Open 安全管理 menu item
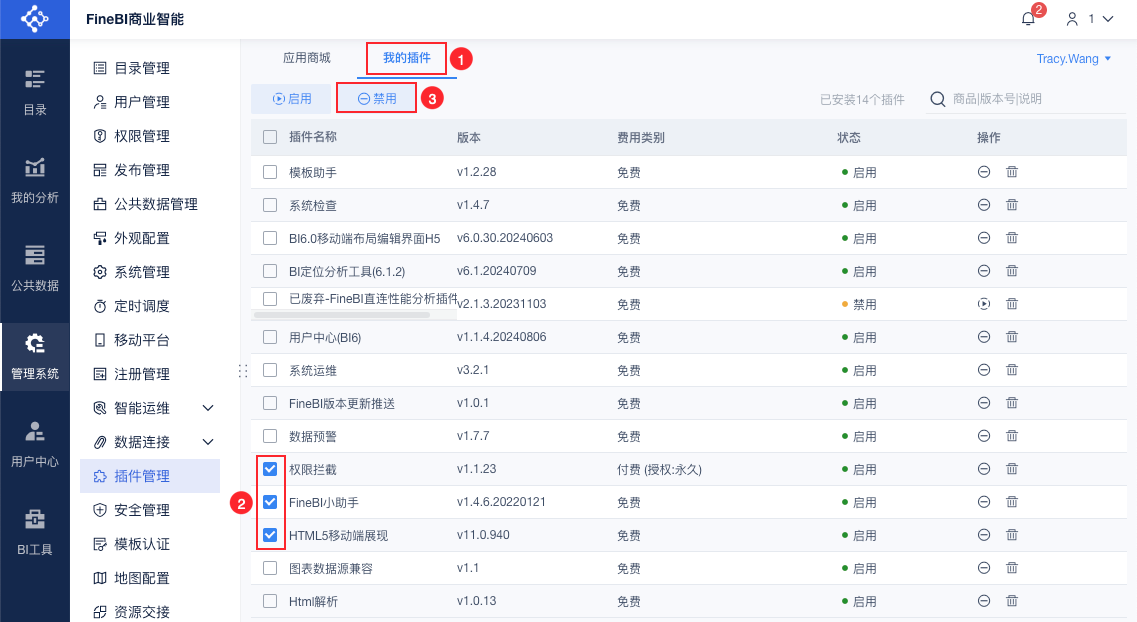 tap(150, 510)
